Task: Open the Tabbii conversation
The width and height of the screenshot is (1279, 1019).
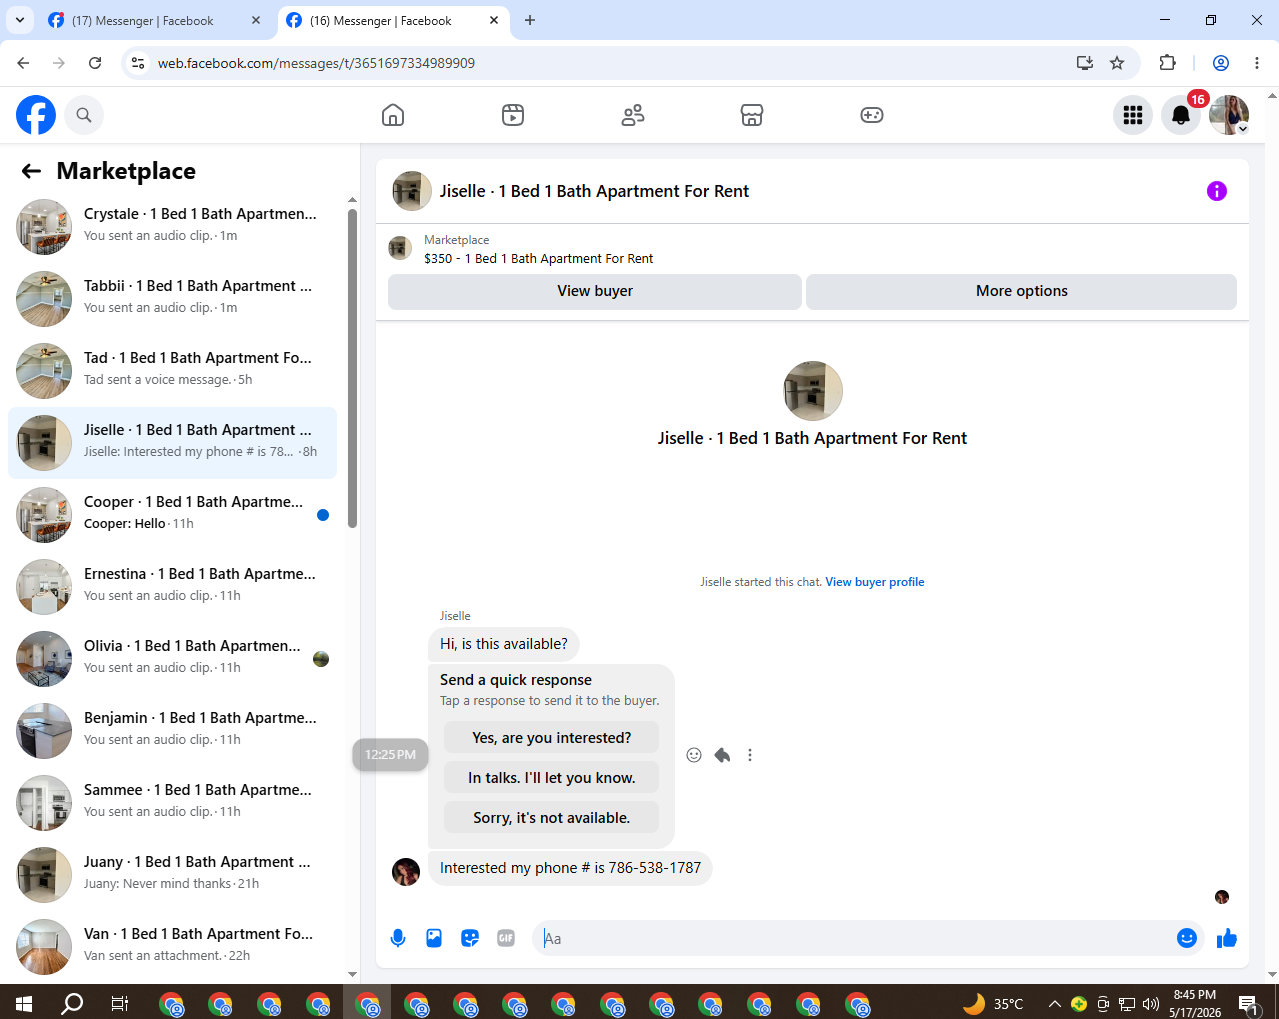Action: pyautogui.click(x=173, y=299)
